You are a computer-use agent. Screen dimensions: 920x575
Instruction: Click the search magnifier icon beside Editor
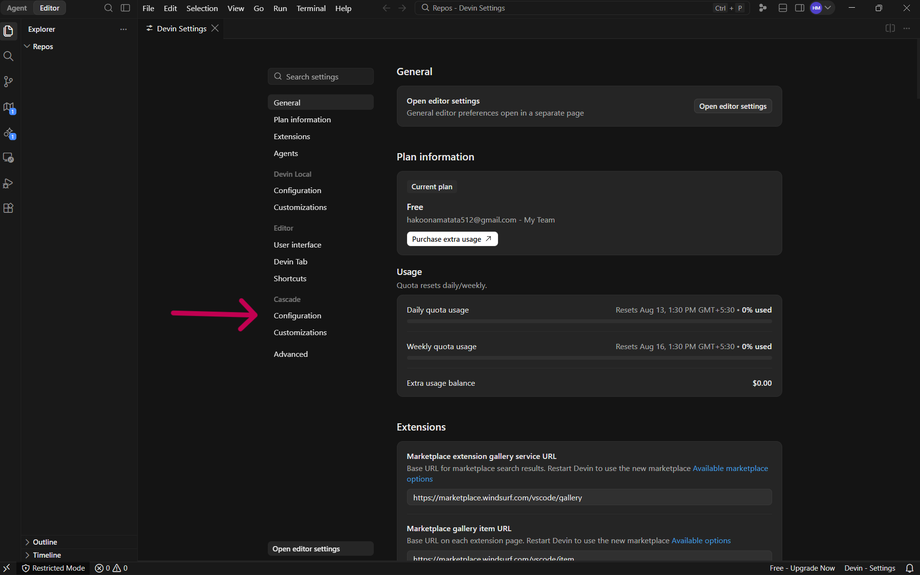pos(108,8)
